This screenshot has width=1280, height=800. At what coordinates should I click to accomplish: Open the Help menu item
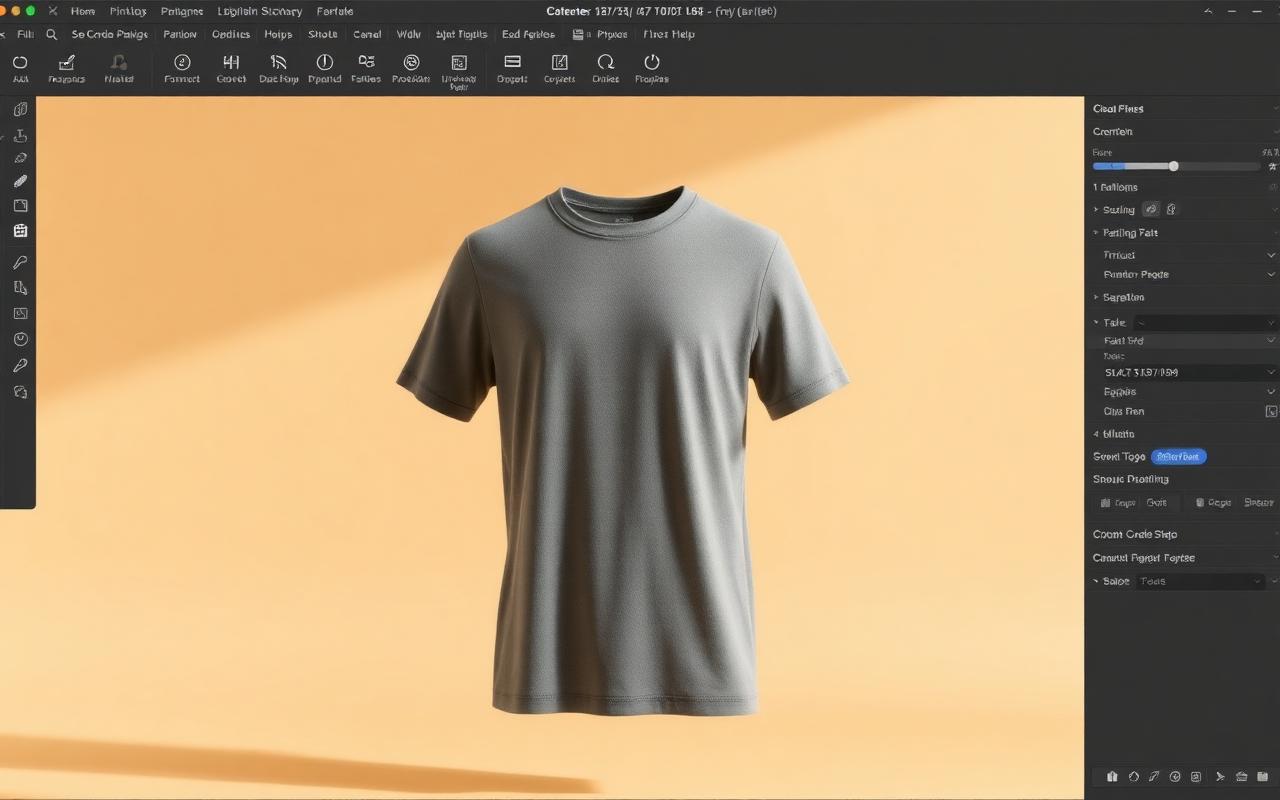click(x=683, y=34)
